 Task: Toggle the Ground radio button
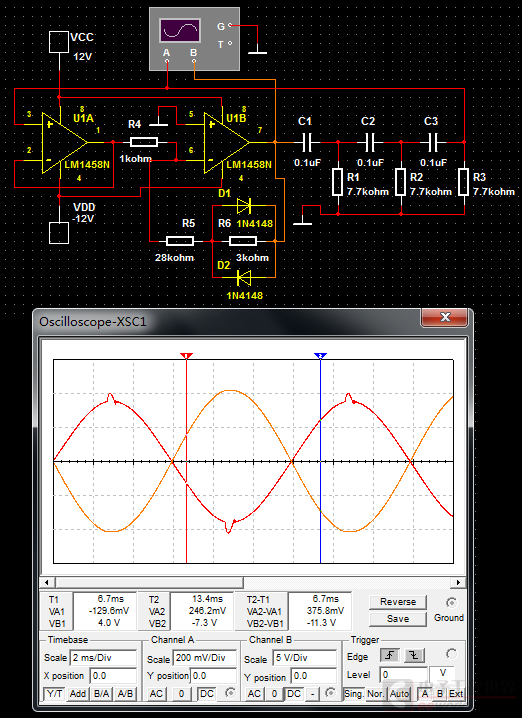[451, 602]
